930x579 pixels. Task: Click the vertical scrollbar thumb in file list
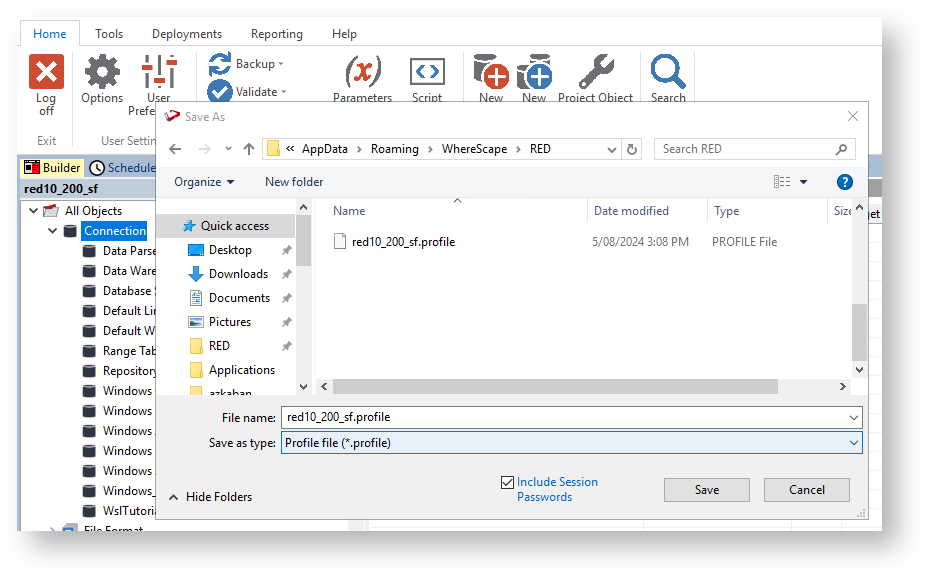pos(859,332)
